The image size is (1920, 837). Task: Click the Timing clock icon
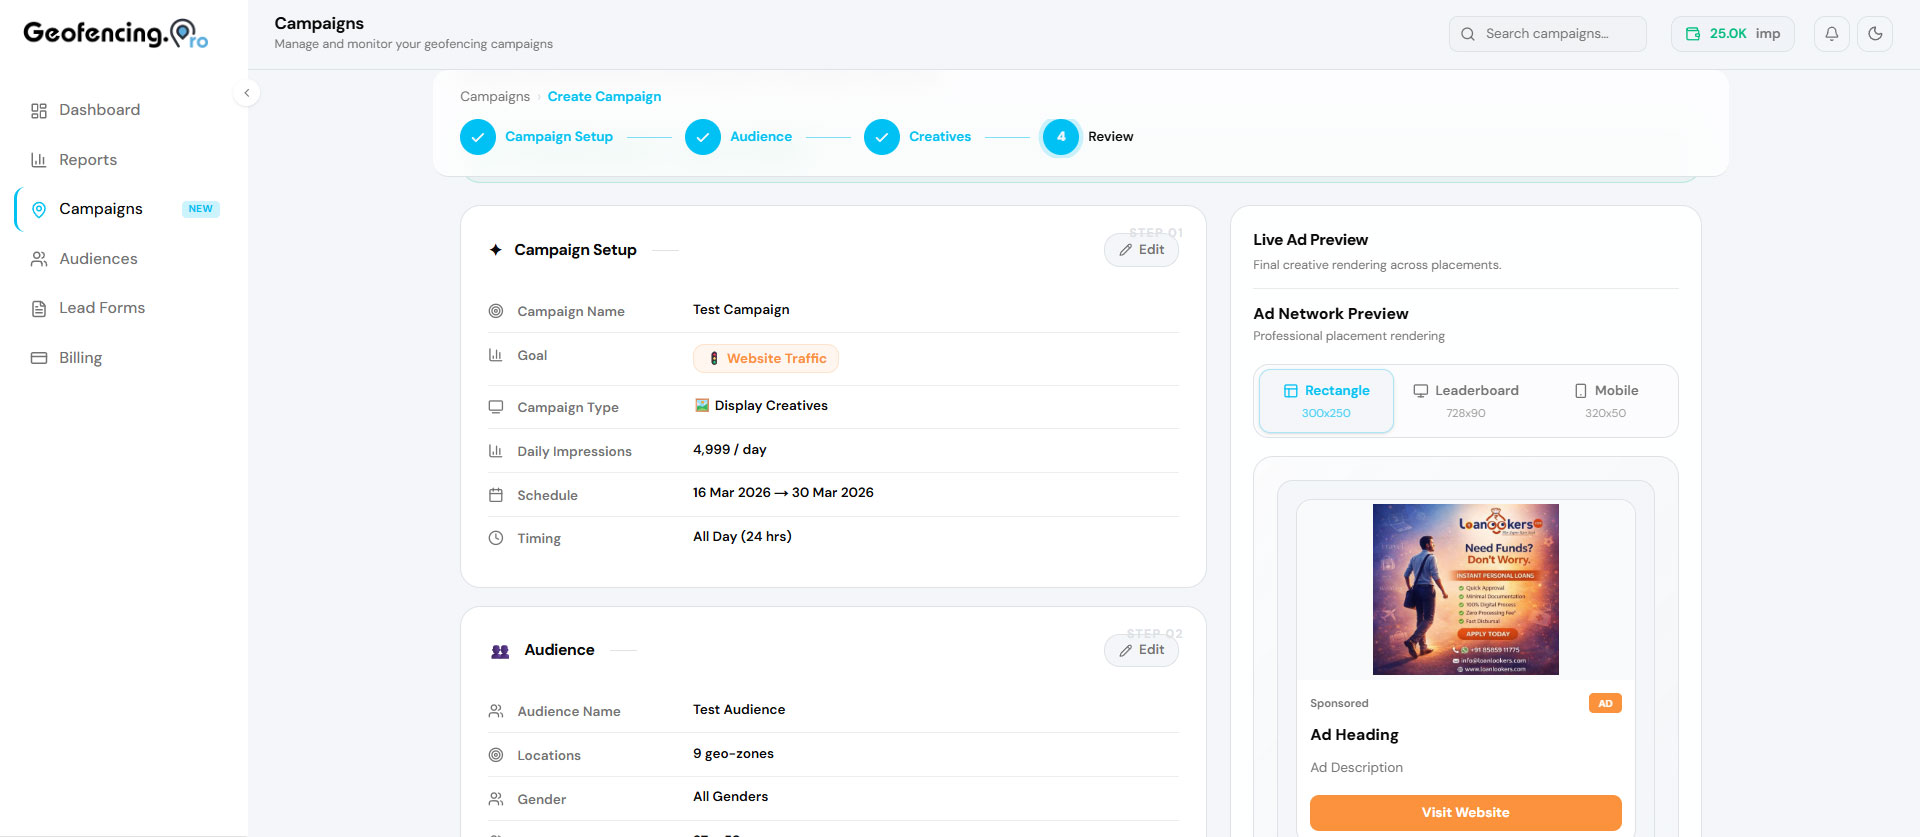coord(496,538)
